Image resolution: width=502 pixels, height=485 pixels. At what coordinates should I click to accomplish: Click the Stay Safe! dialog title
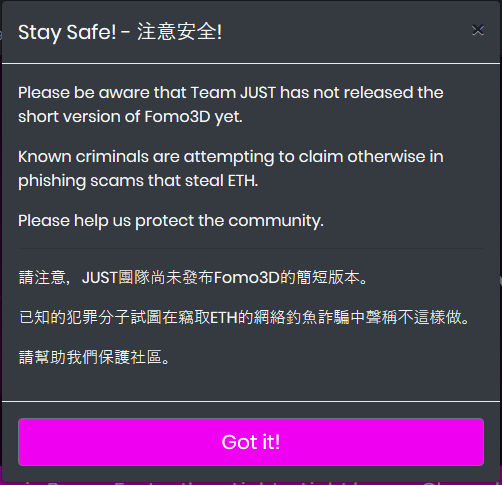point(120,32)
